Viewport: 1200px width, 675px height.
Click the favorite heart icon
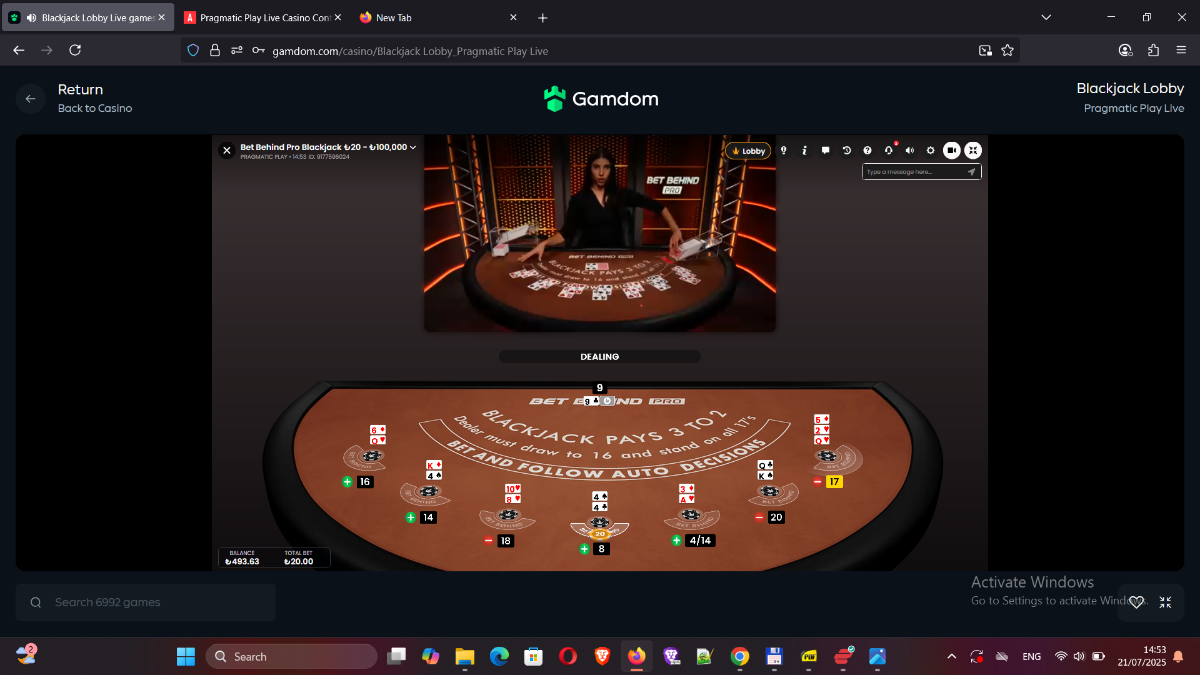(x=1136, y=602)
